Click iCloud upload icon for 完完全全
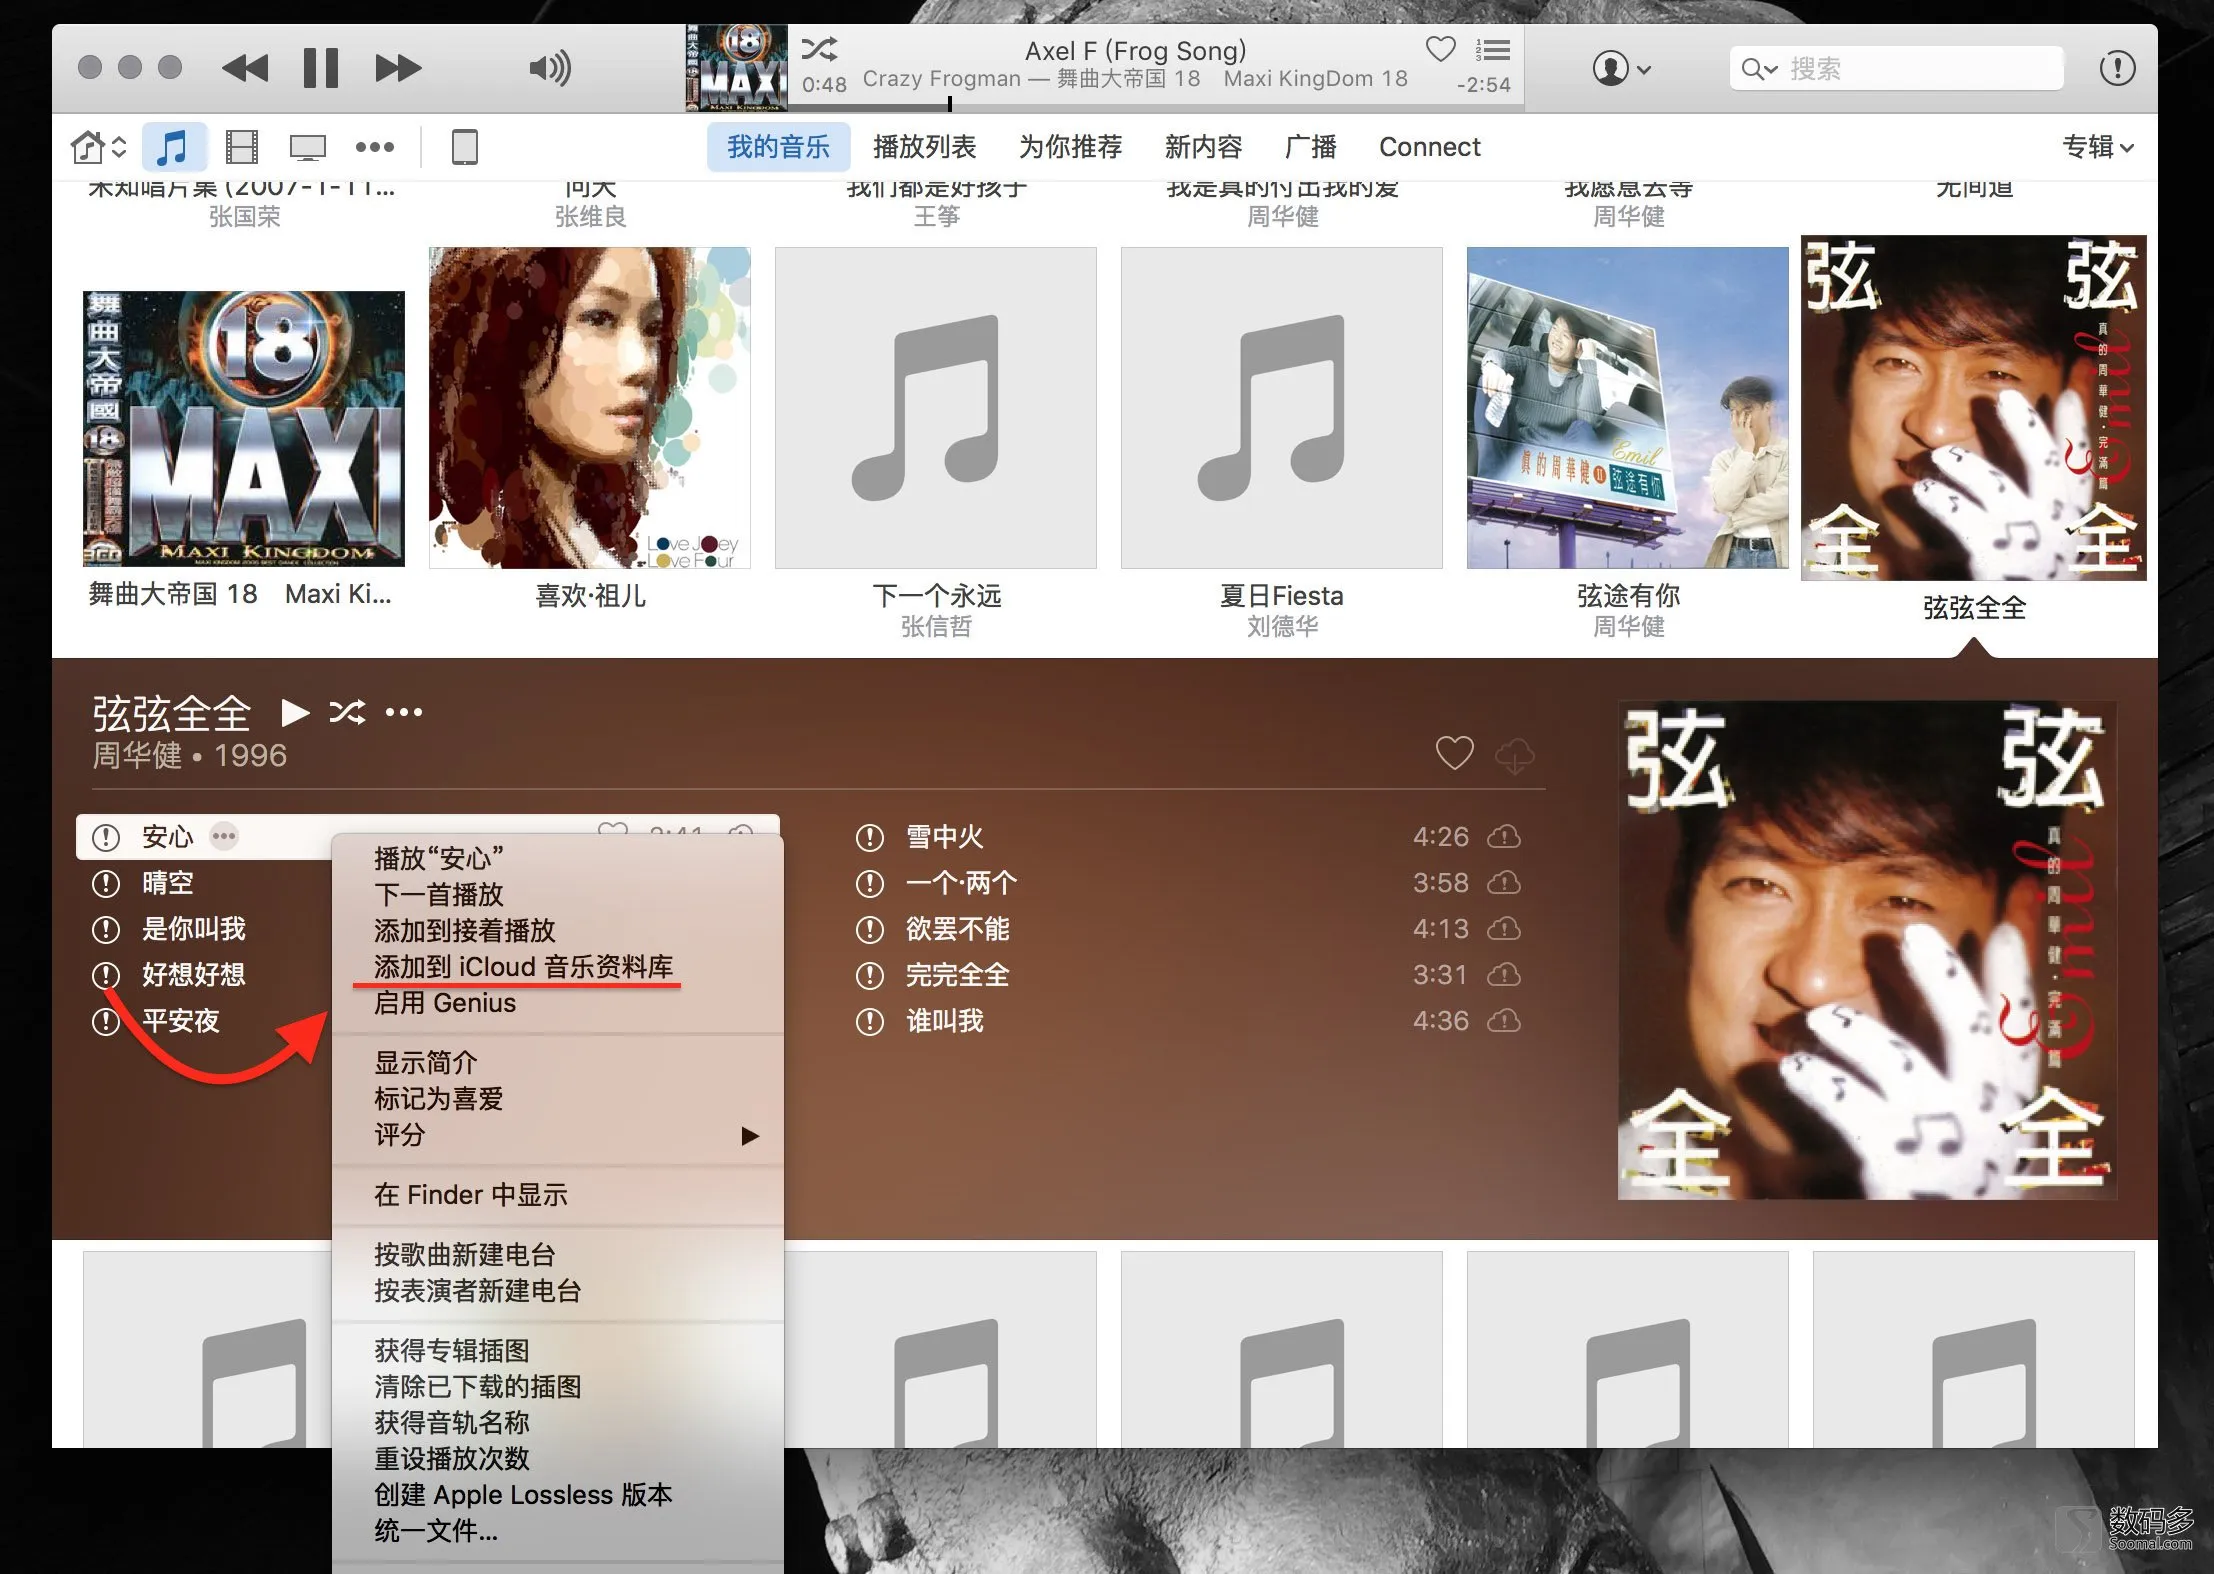Image resolution: width=2214 pixels, height=1574 pixels. click(x=1504, y=974)
